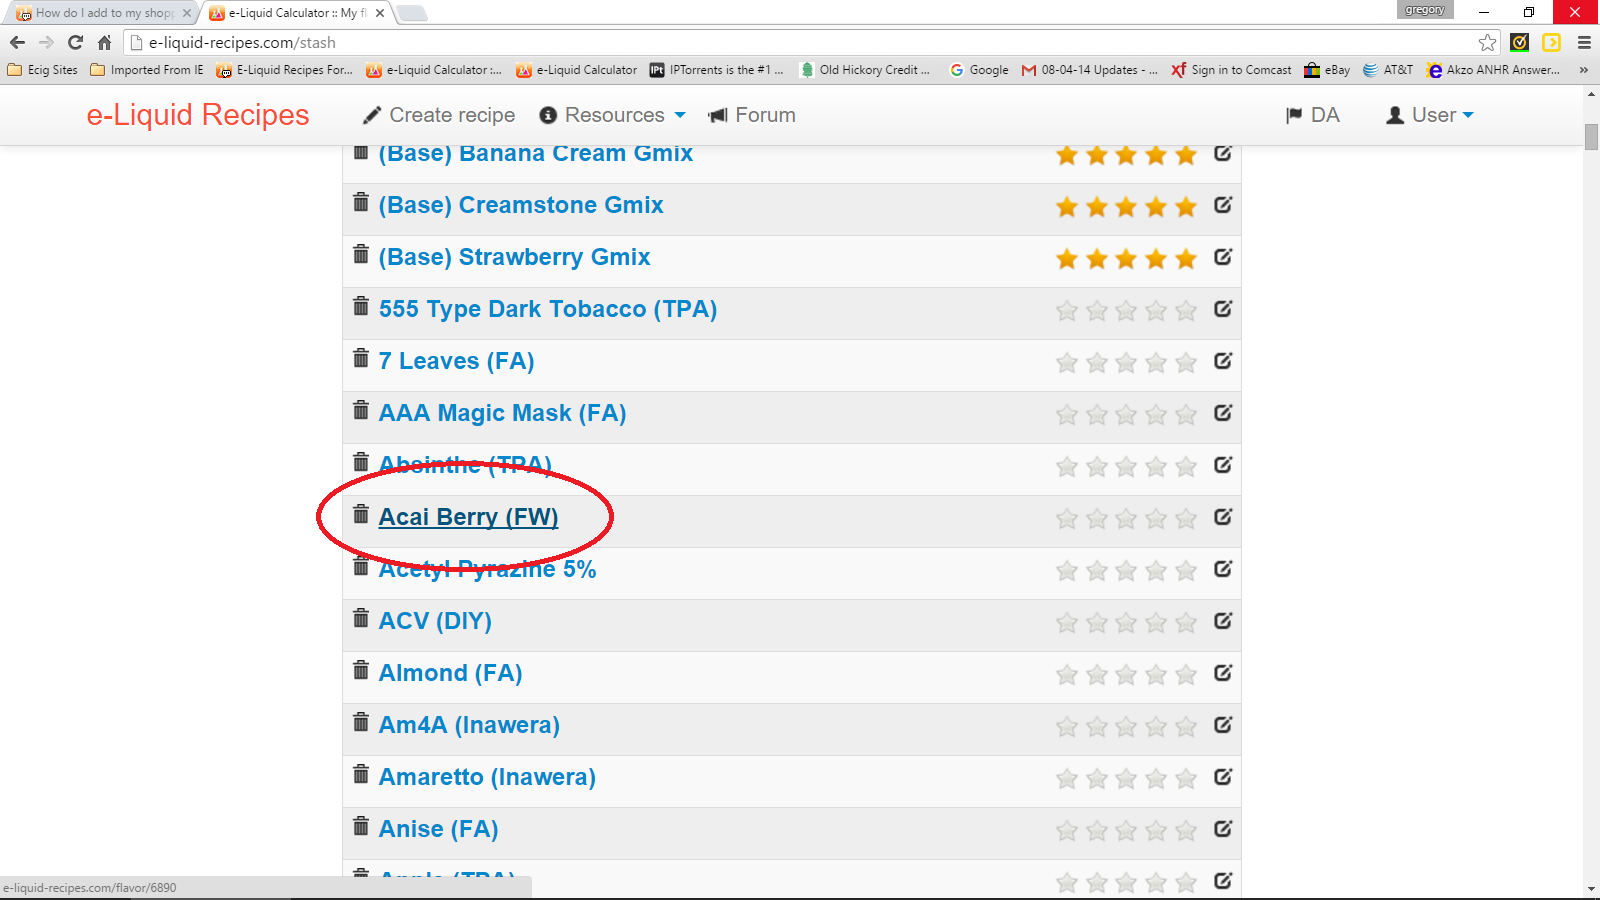Rate Almond (FA) five stars

pyautogui.click(x=1186, y=675)
